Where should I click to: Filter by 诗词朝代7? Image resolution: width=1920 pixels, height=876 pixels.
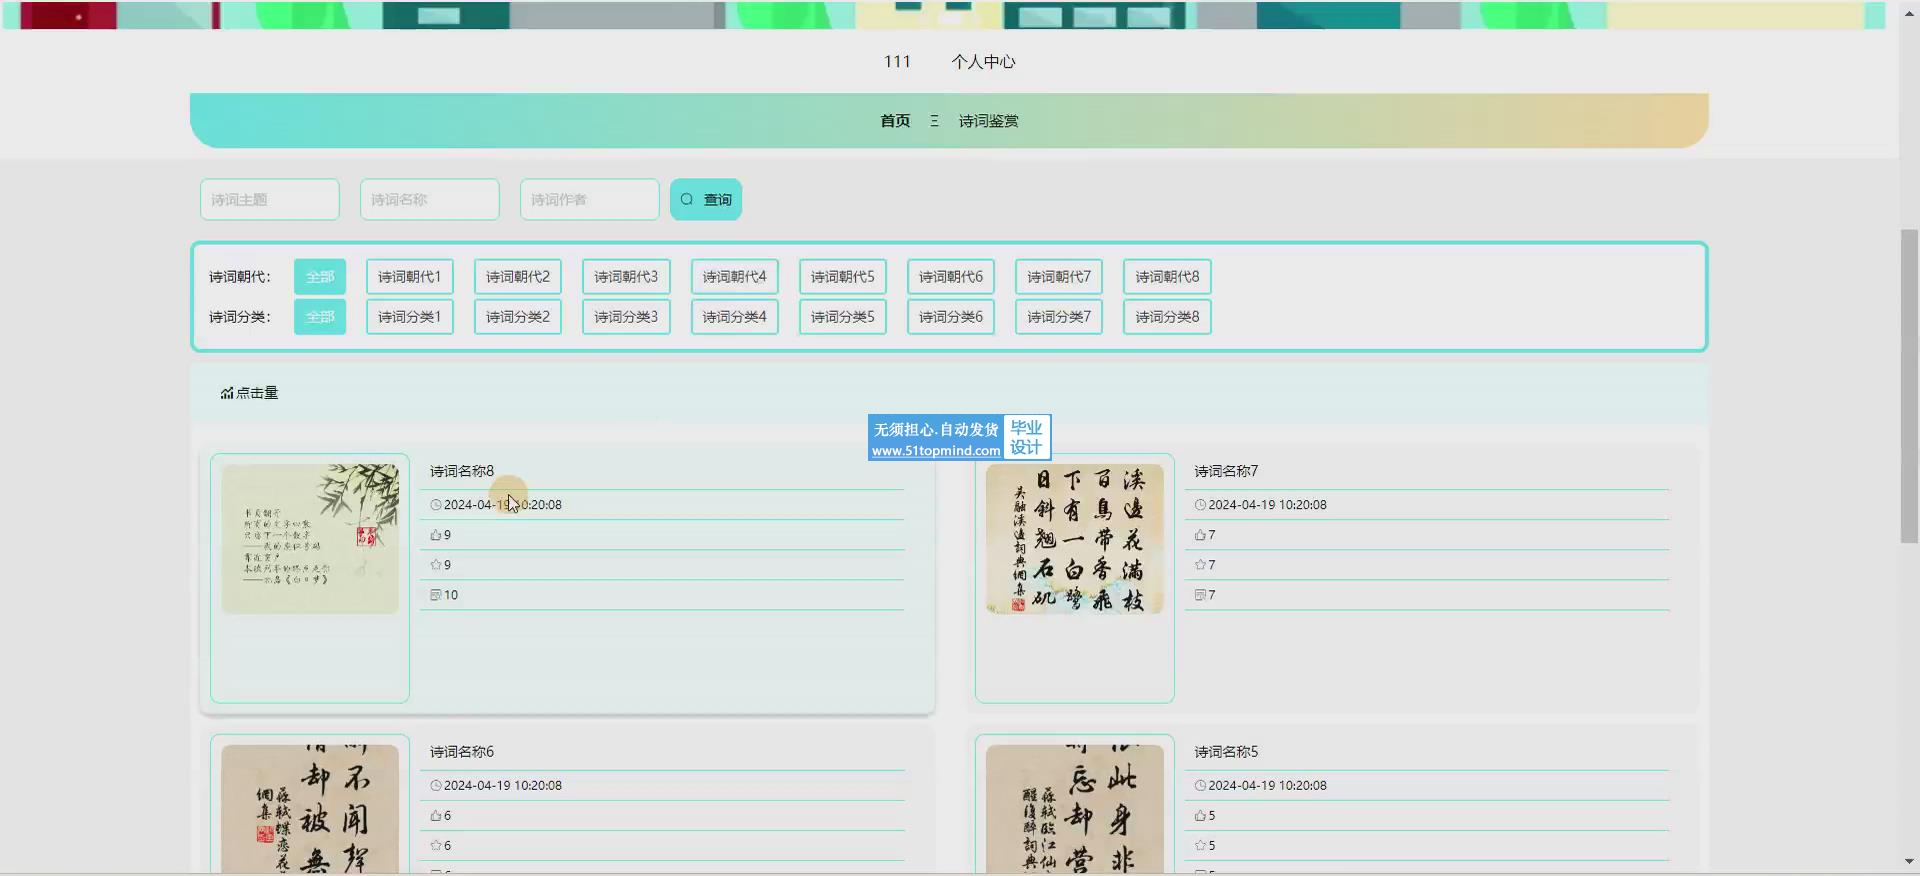pos(1059,277)
